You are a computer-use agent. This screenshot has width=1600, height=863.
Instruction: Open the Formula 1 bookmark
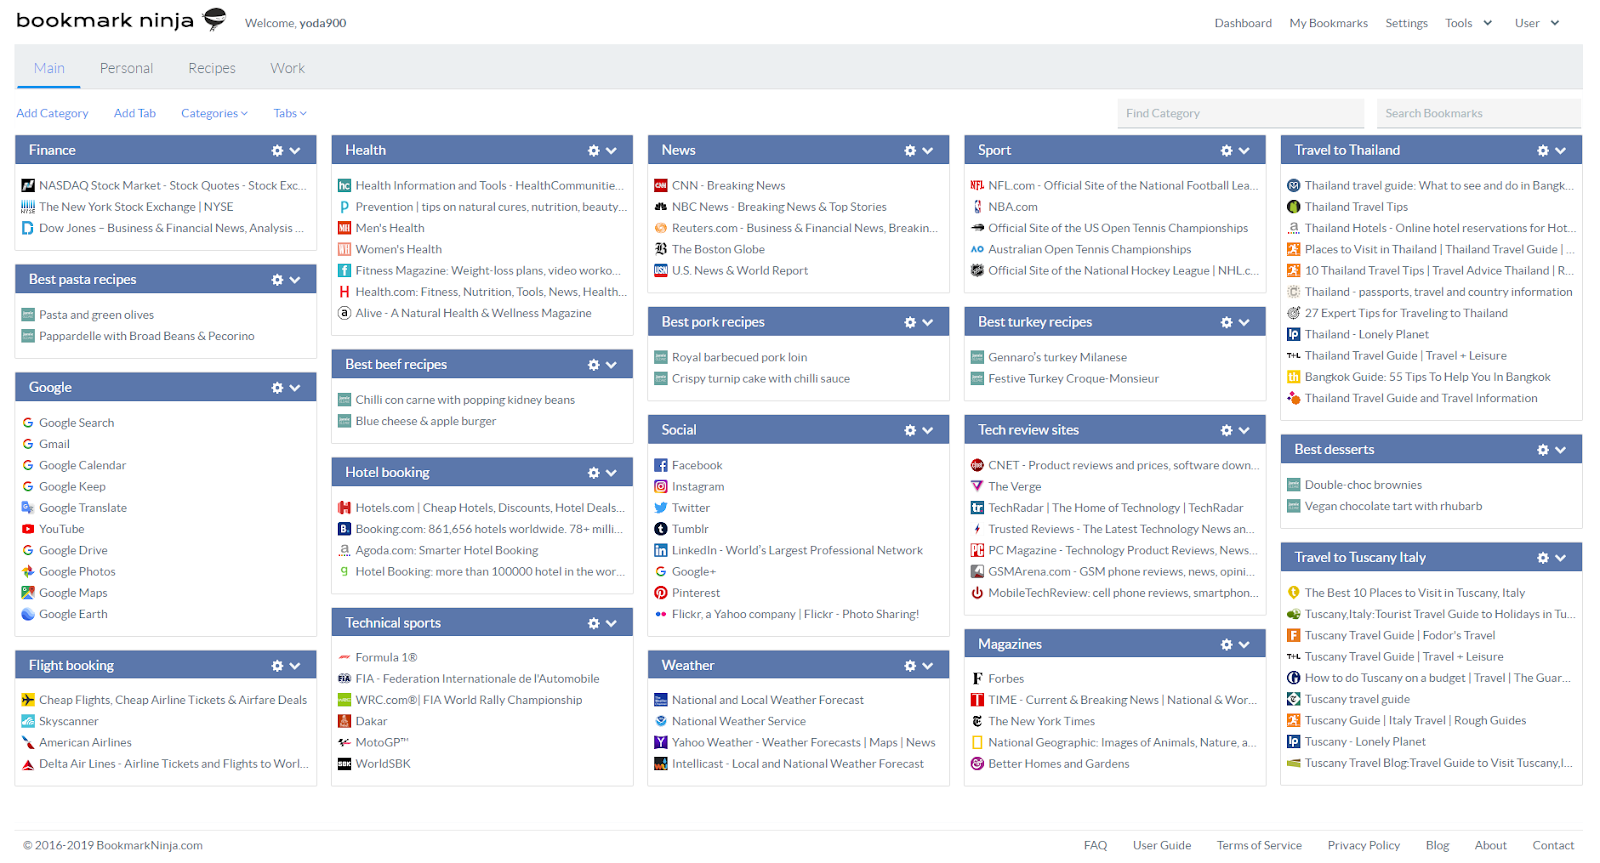(386, 658)
